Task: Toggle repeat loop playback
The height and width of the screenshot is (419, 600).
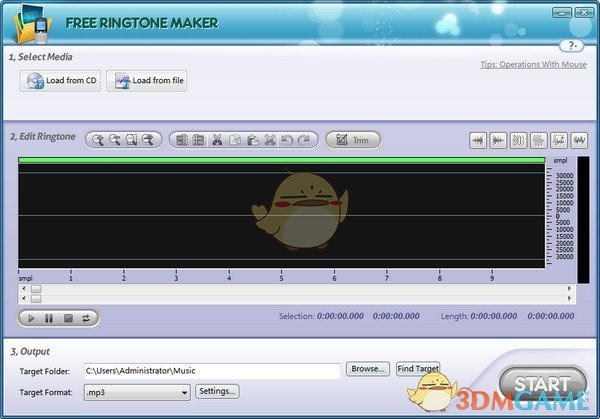Action: (x=86, y=318)
